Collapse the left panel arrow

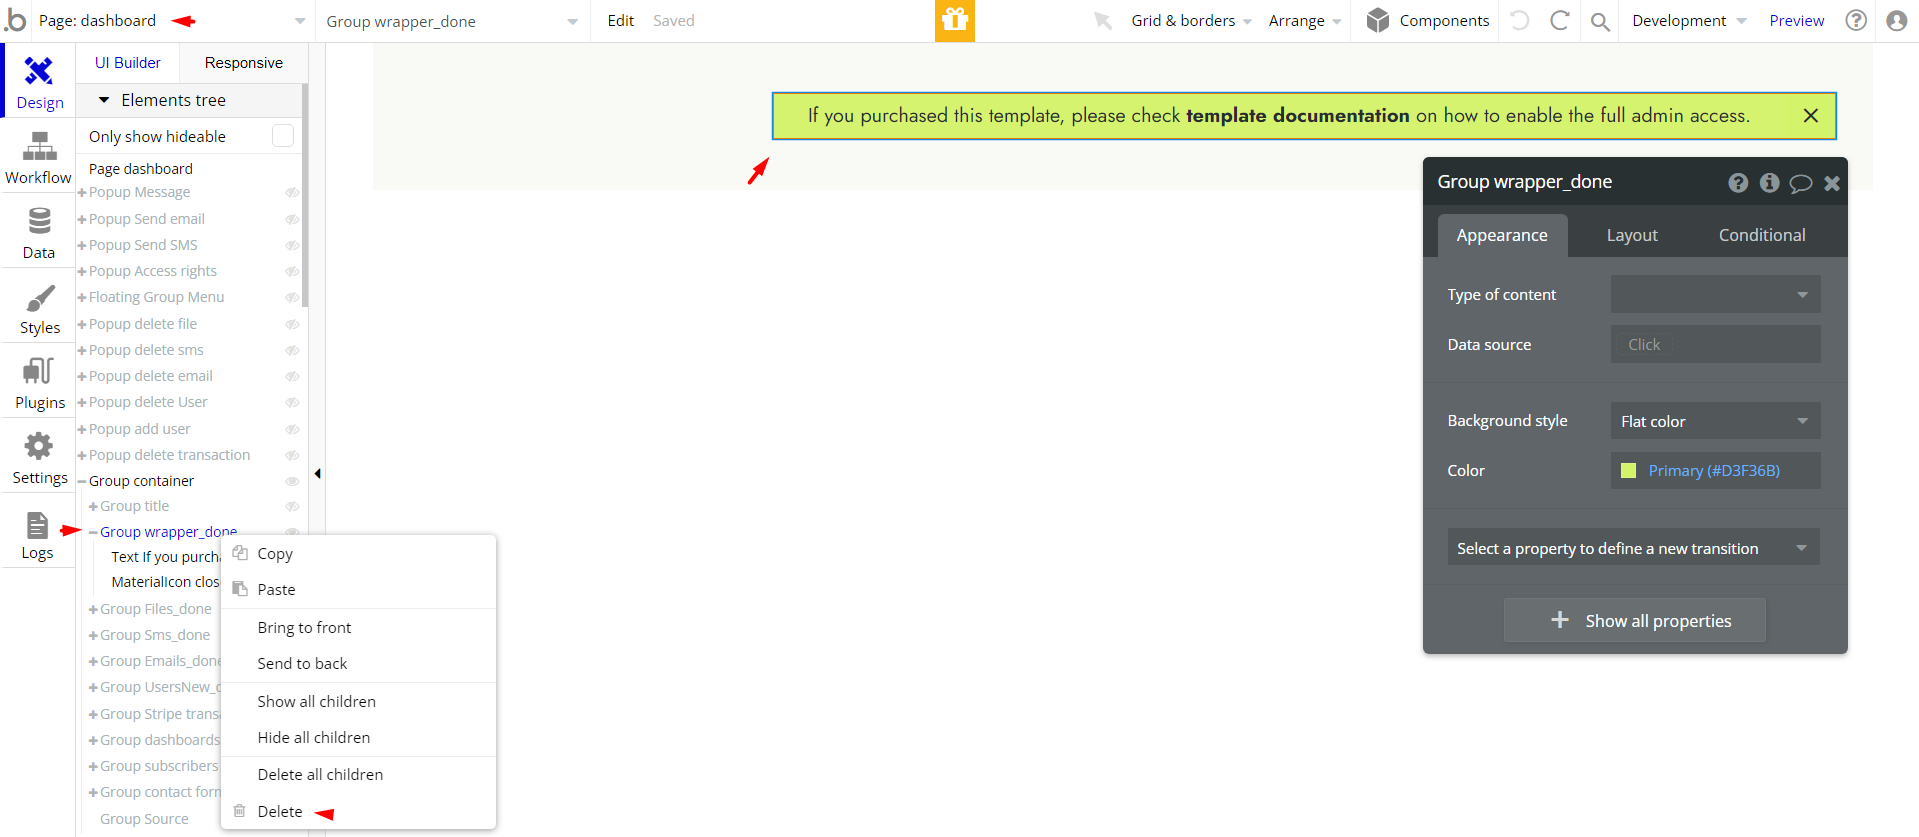[317, 474]
